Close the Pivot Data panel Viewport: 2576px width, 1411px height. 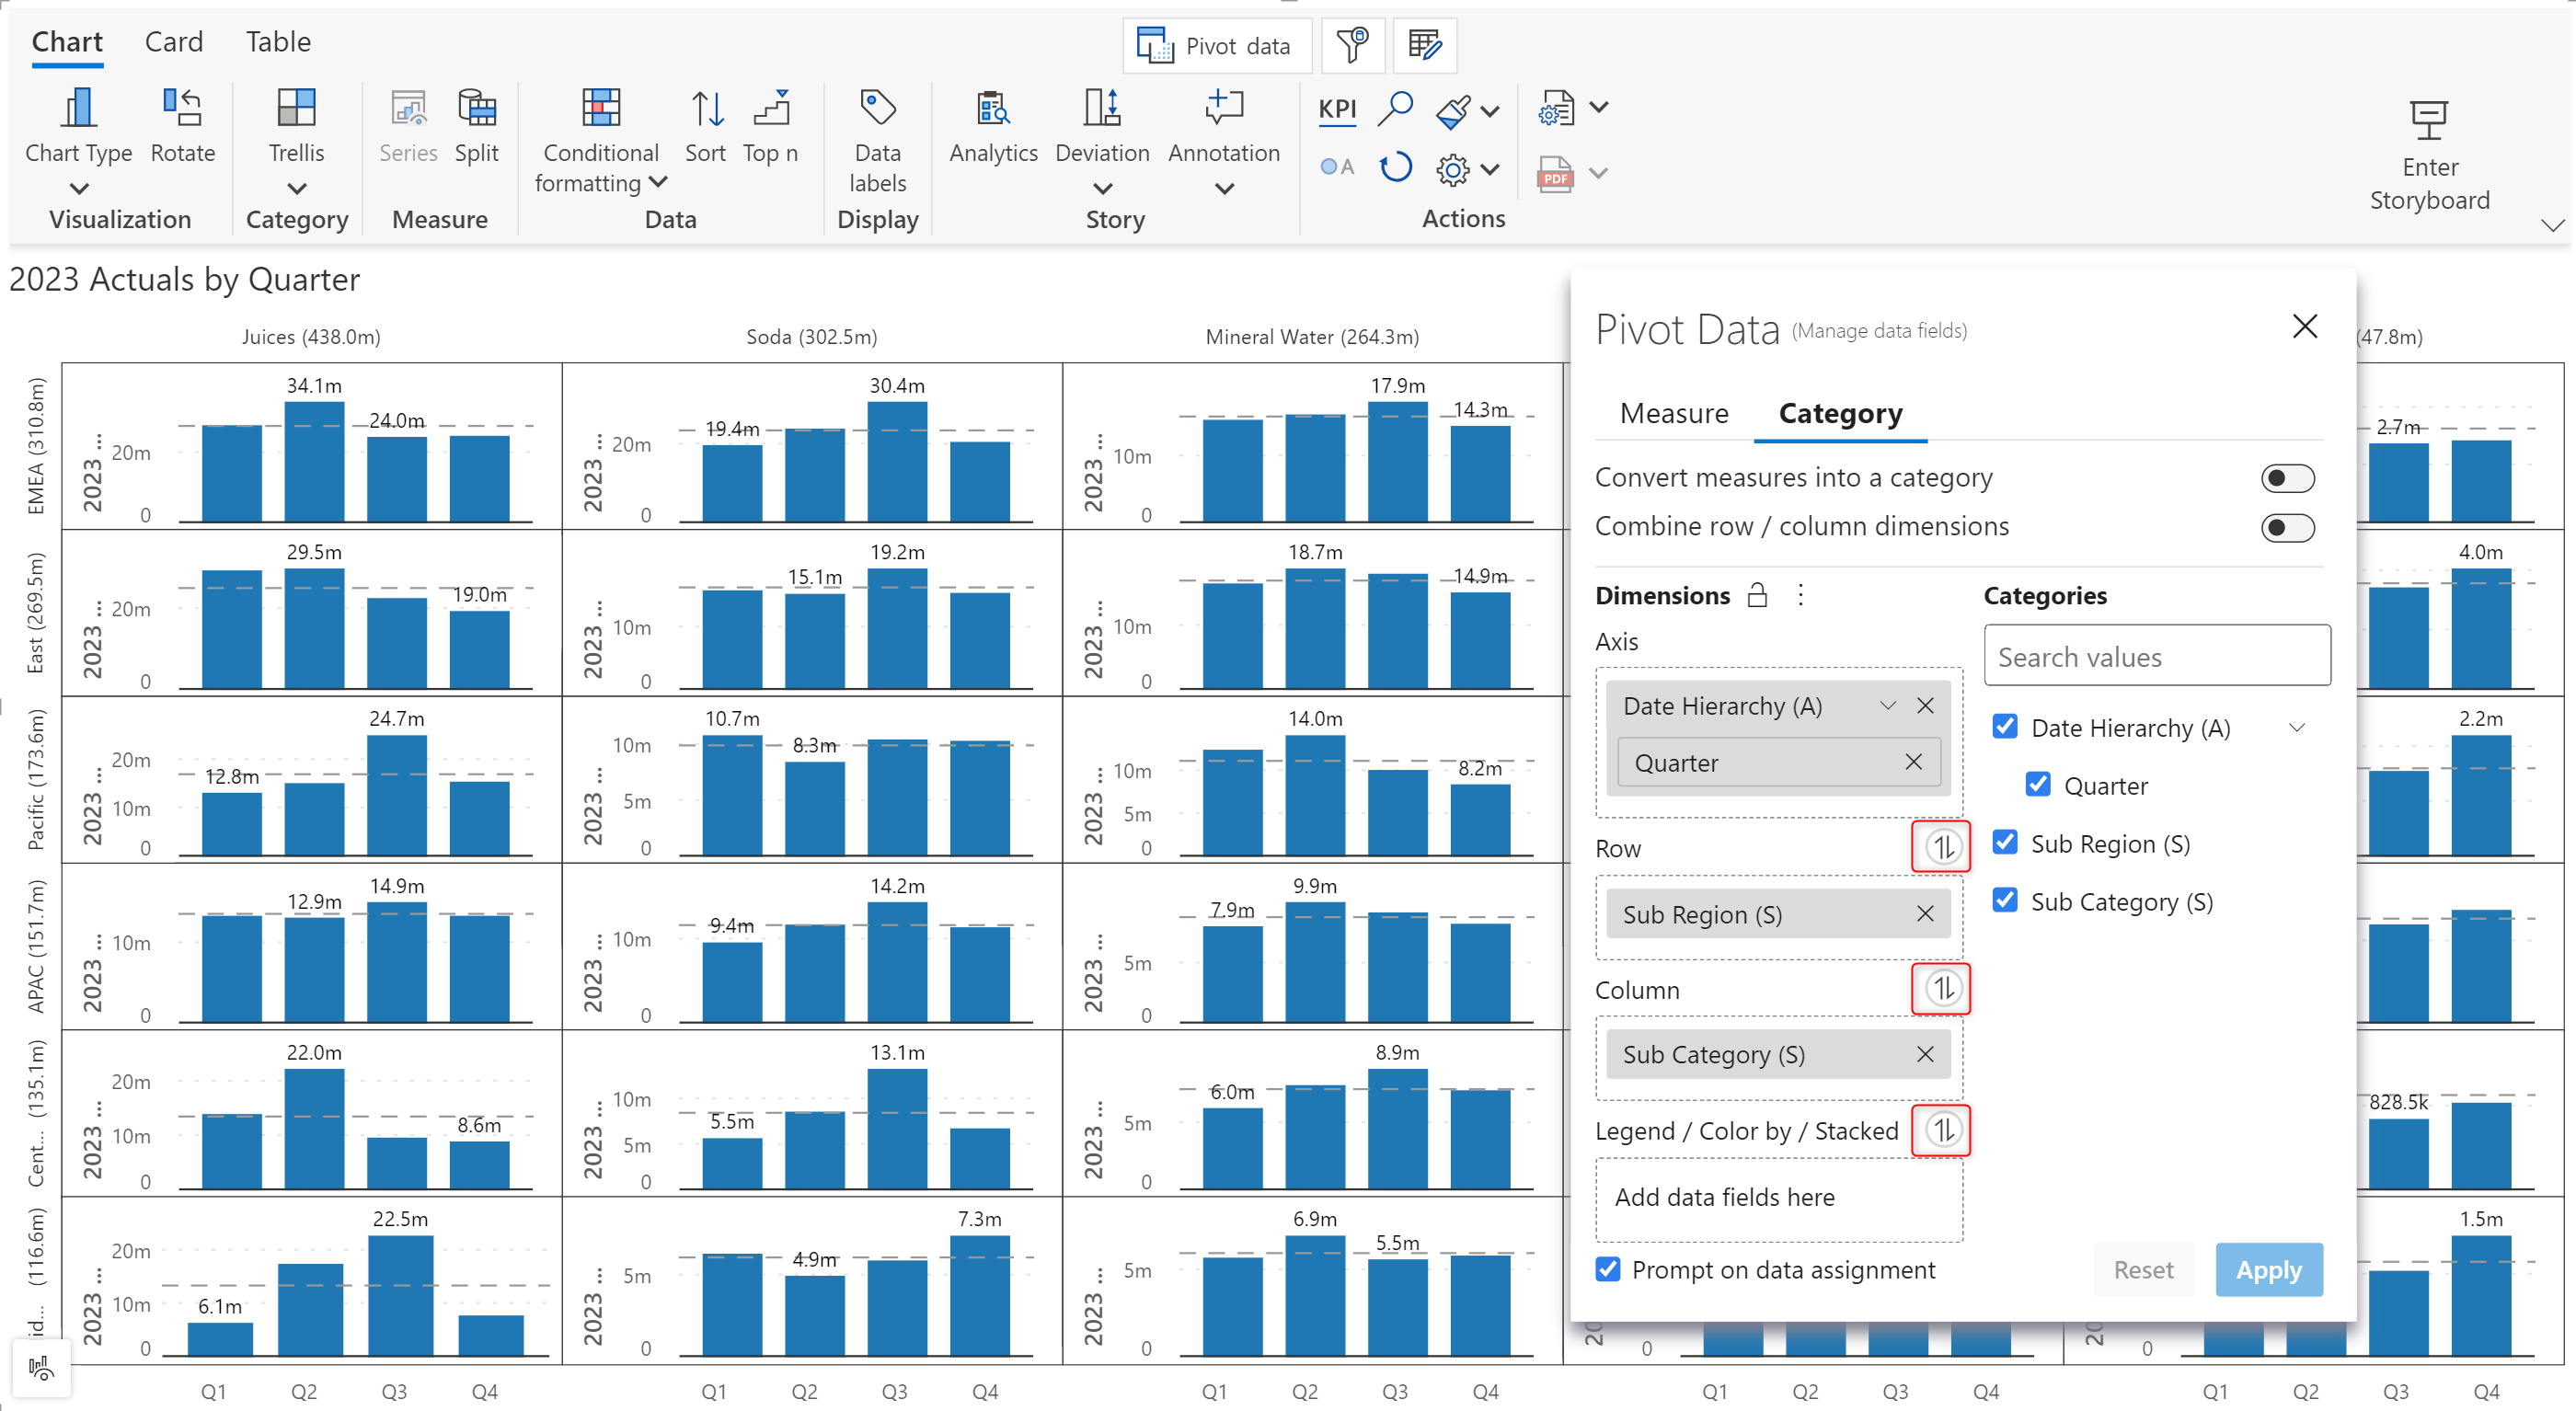click(x=2304, y=326)
